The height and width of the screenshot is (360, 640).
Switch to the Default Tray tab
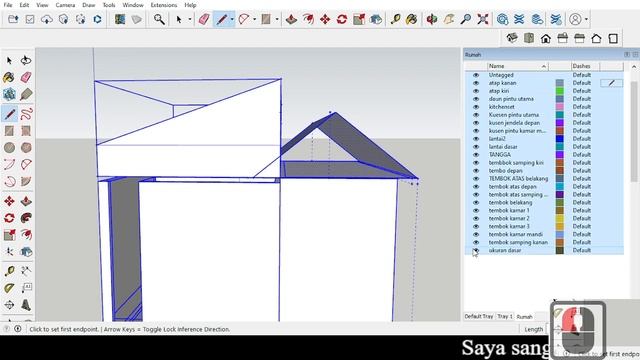(479, 316)
